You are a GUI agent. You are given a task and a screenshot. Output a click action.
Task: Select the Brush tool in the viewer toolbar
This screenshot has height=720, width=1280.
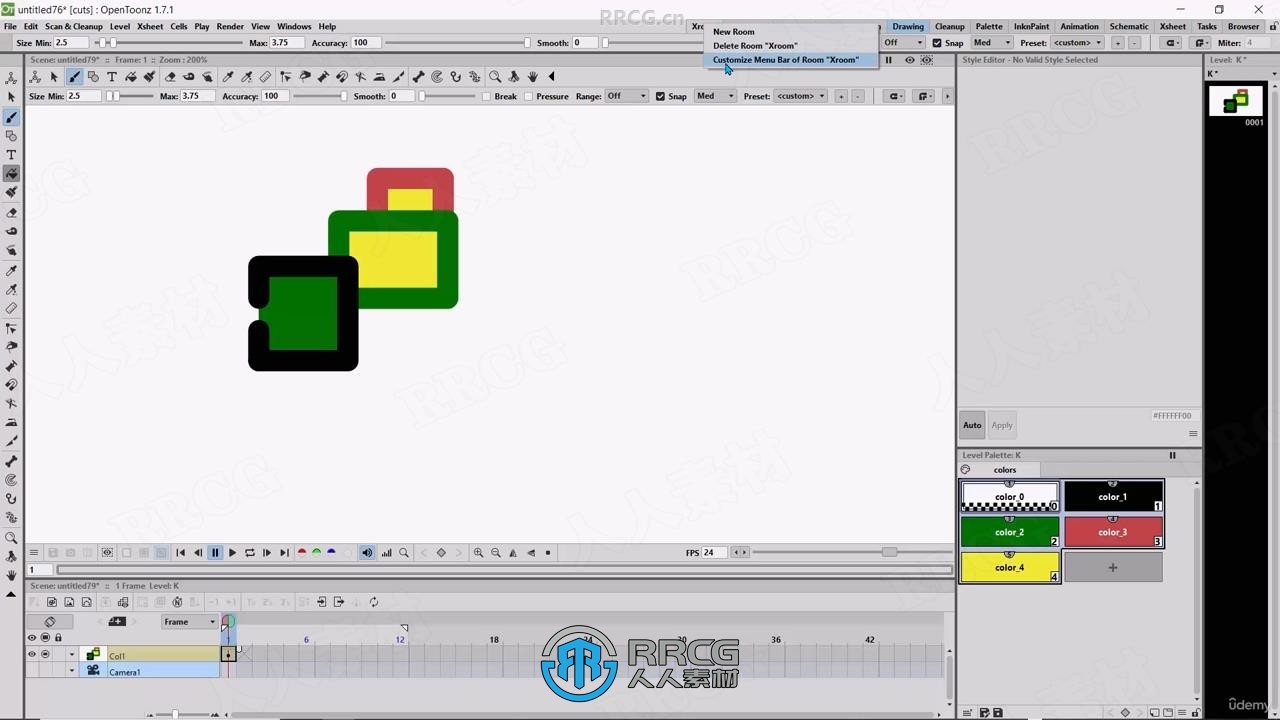pyautogui.click(x=74, y=76)
